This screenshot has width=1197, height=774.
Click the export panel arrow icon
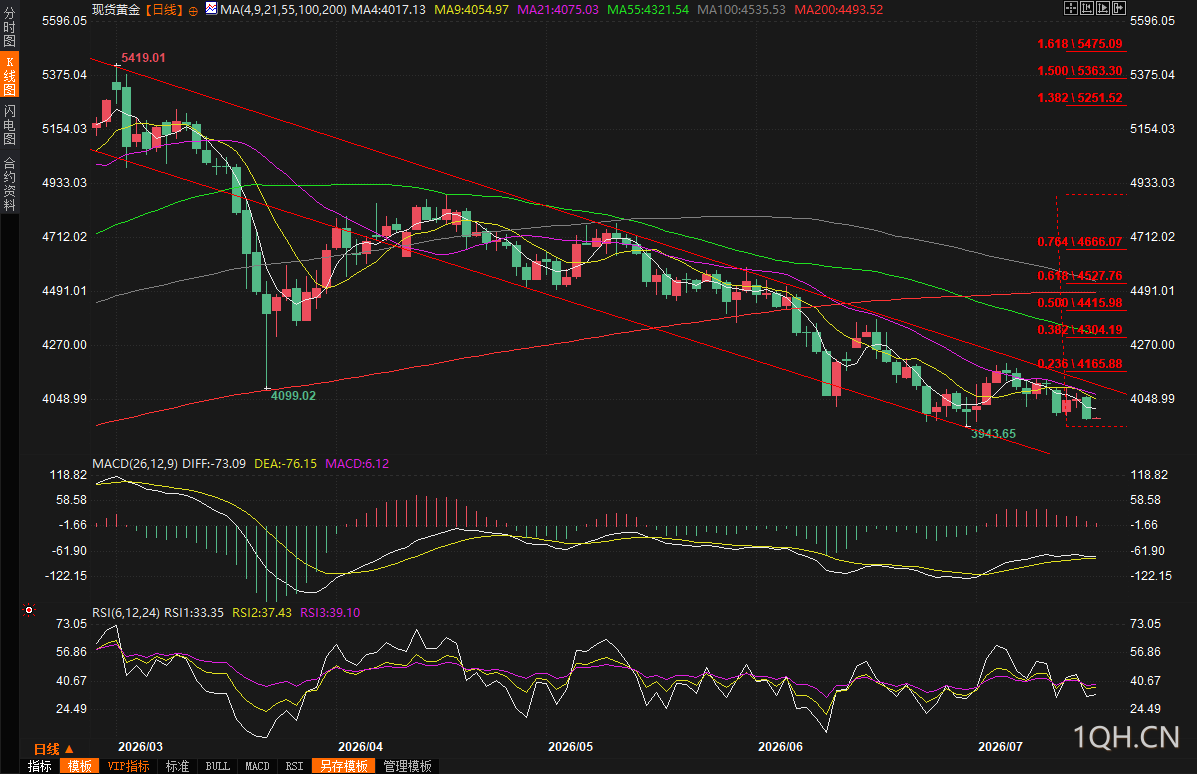1118,8
